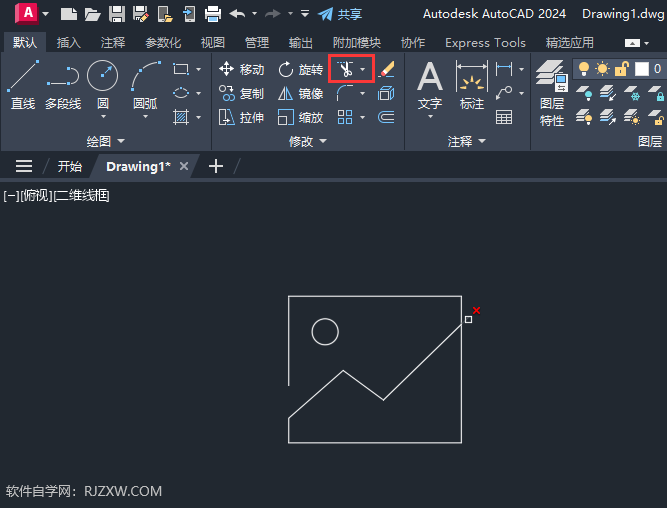667x508 pixels.
Task: Click the Plot printer icon
Action: tap(213, 14)
